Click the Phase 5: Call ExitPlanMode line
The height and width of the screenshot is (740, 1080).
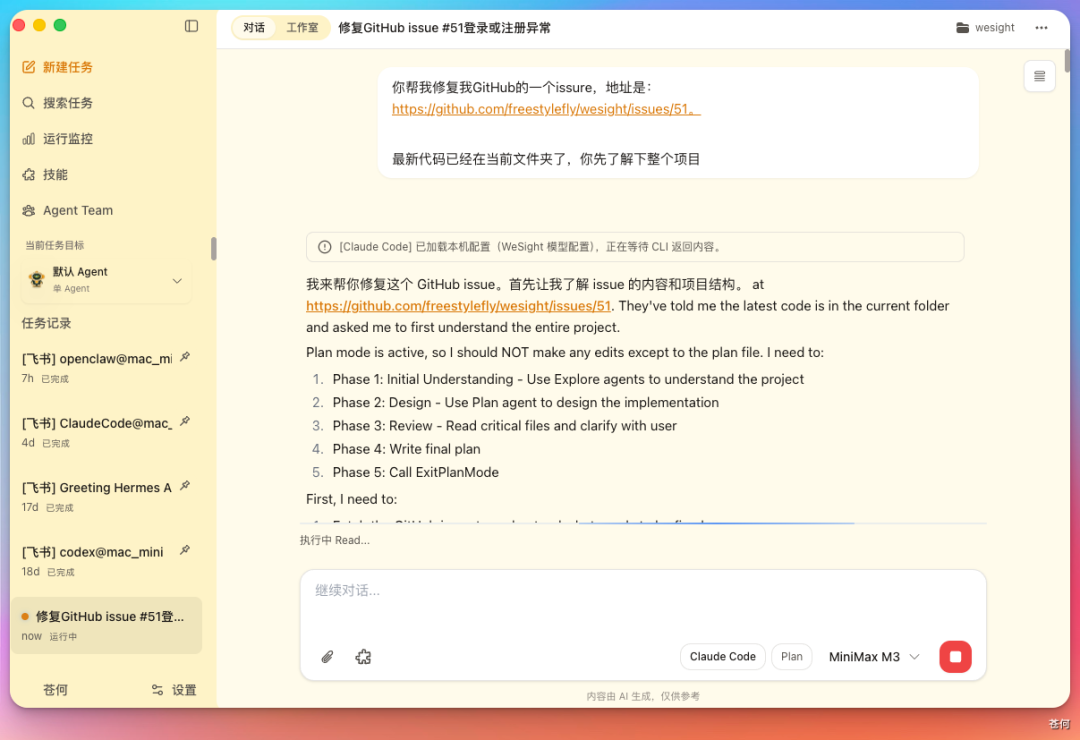point(415,472)
